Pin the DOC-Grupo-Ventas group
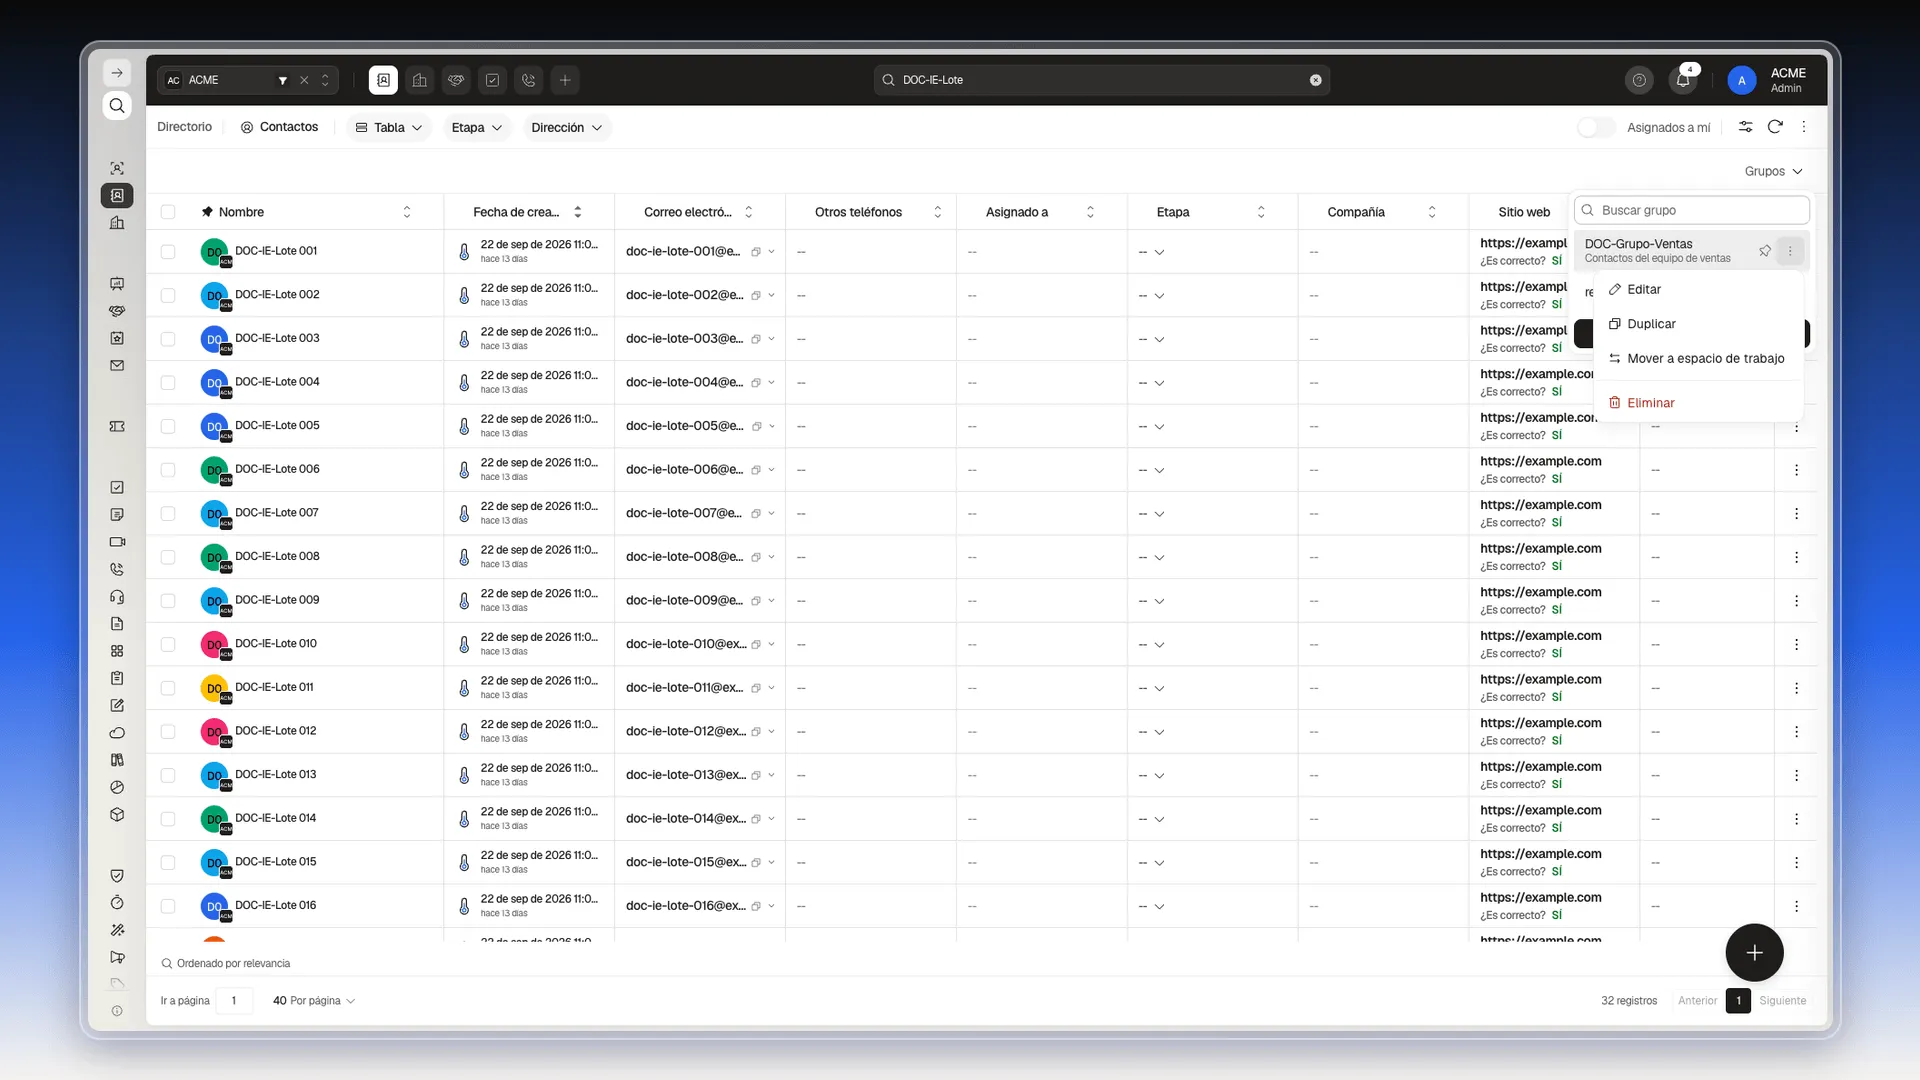 click(1765, 251)
